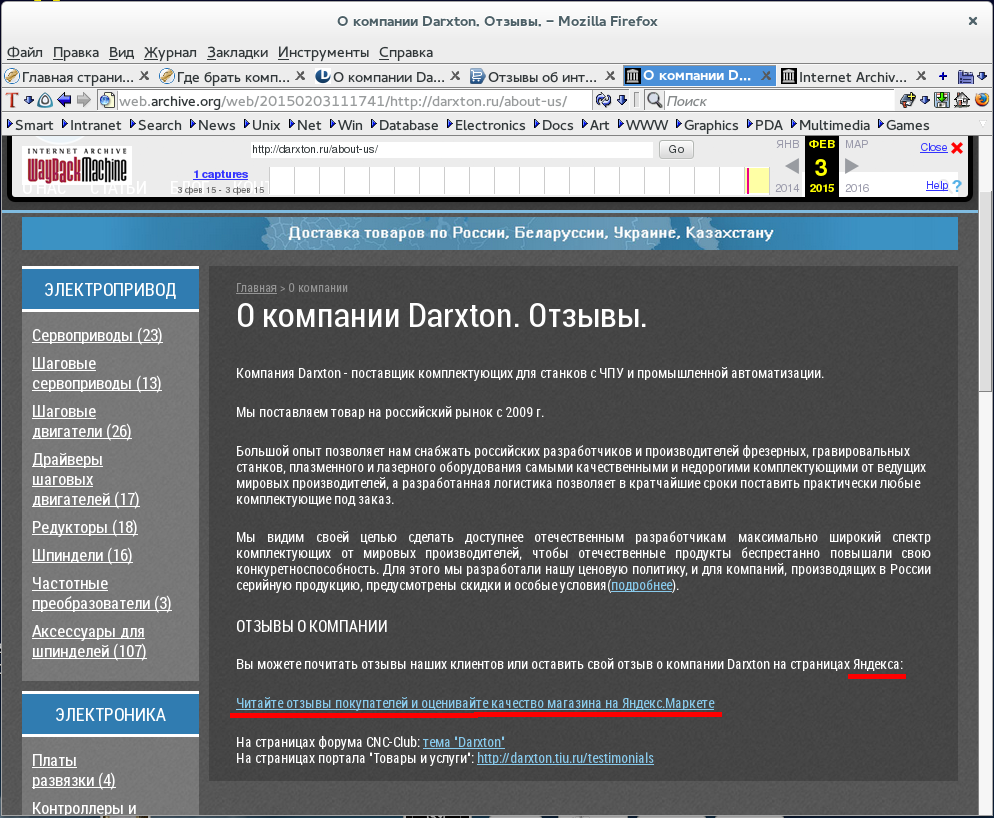Open a new tab with the plus icon
994x818 pixels.
[943, 76]
